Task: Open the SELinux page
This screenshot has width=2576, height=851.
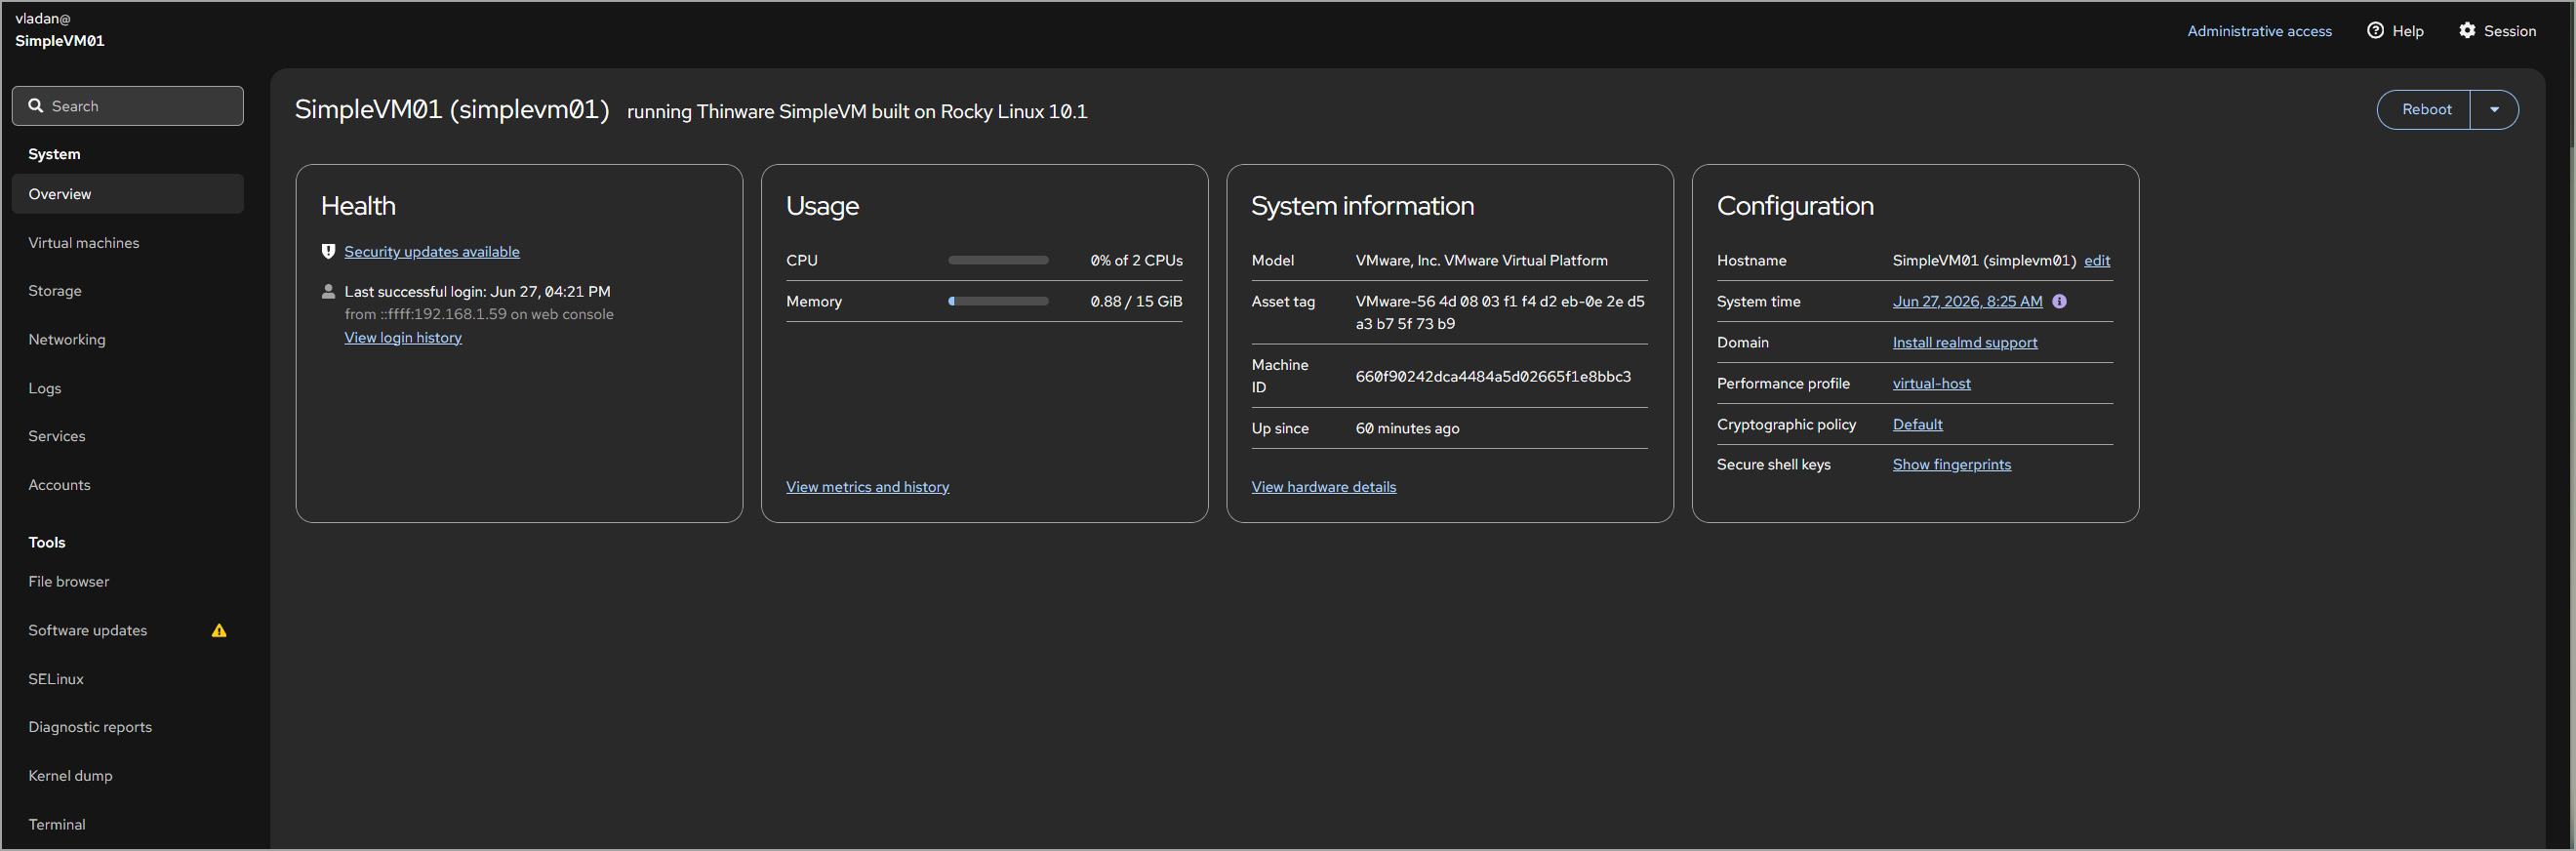Action: point(128,679)
